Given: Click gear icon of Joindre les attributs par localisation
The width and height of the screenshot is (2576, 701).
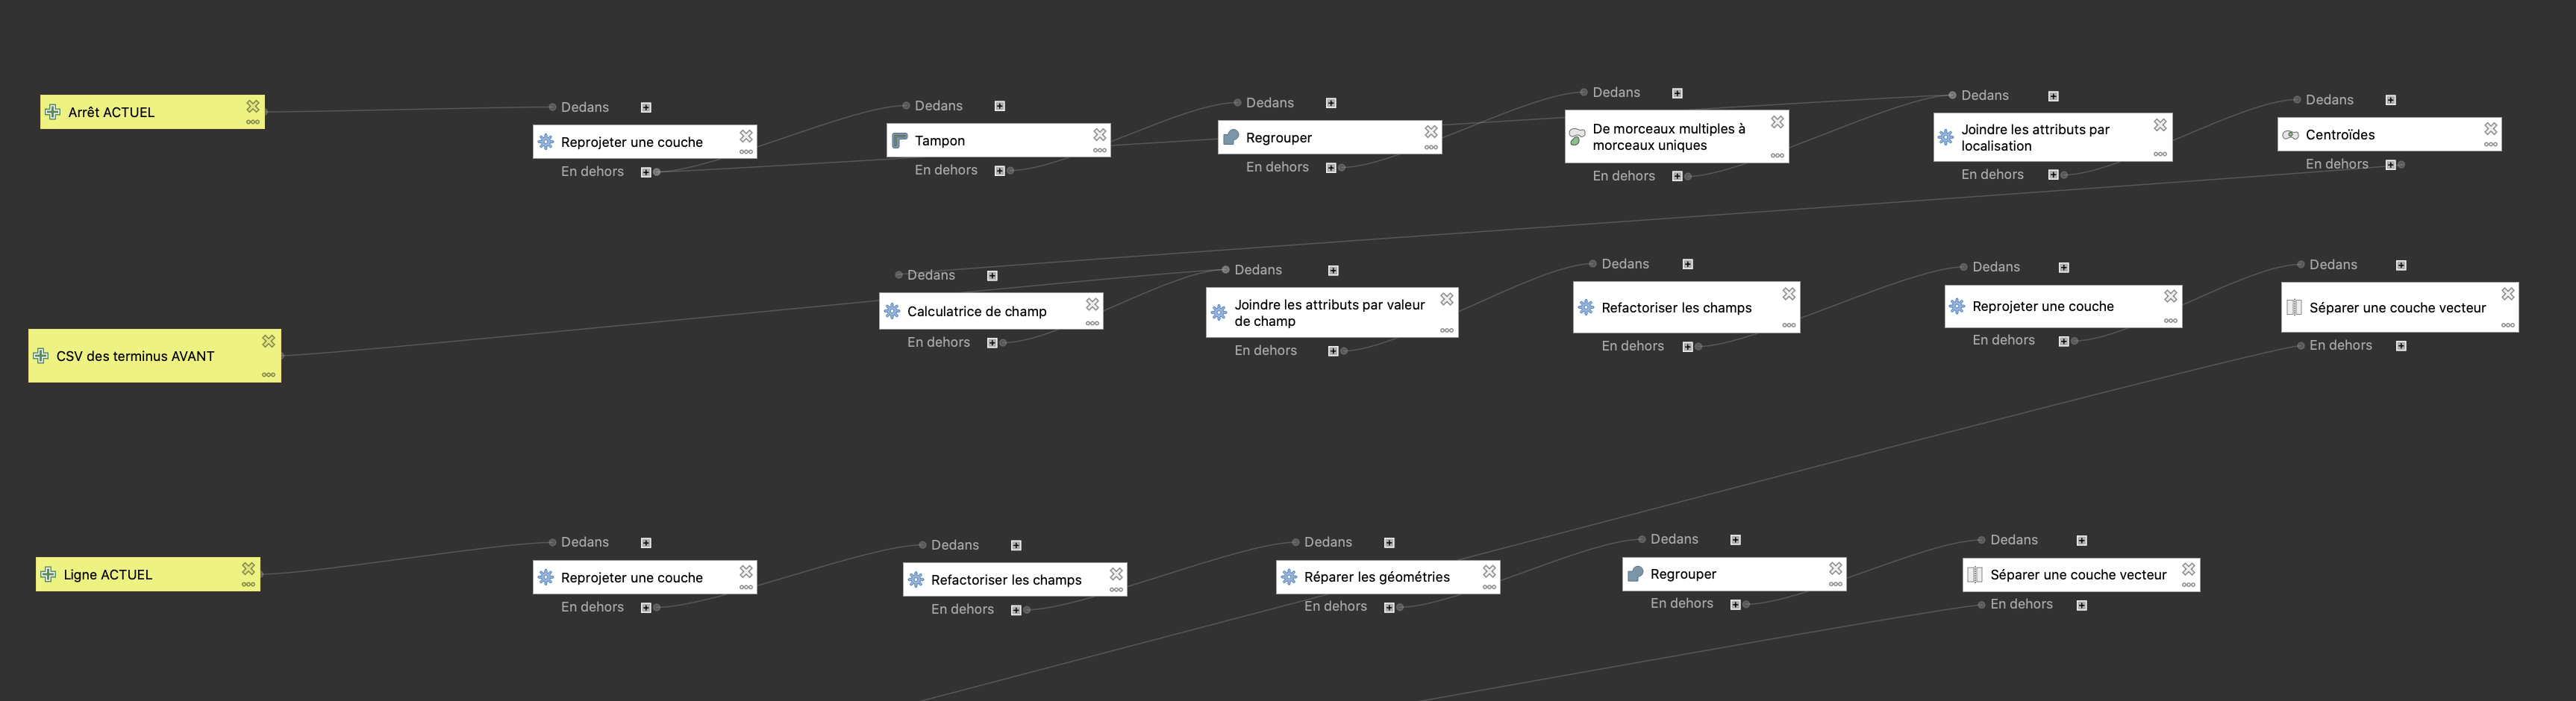Looking at the screenshot, I should click(1945, 137).
